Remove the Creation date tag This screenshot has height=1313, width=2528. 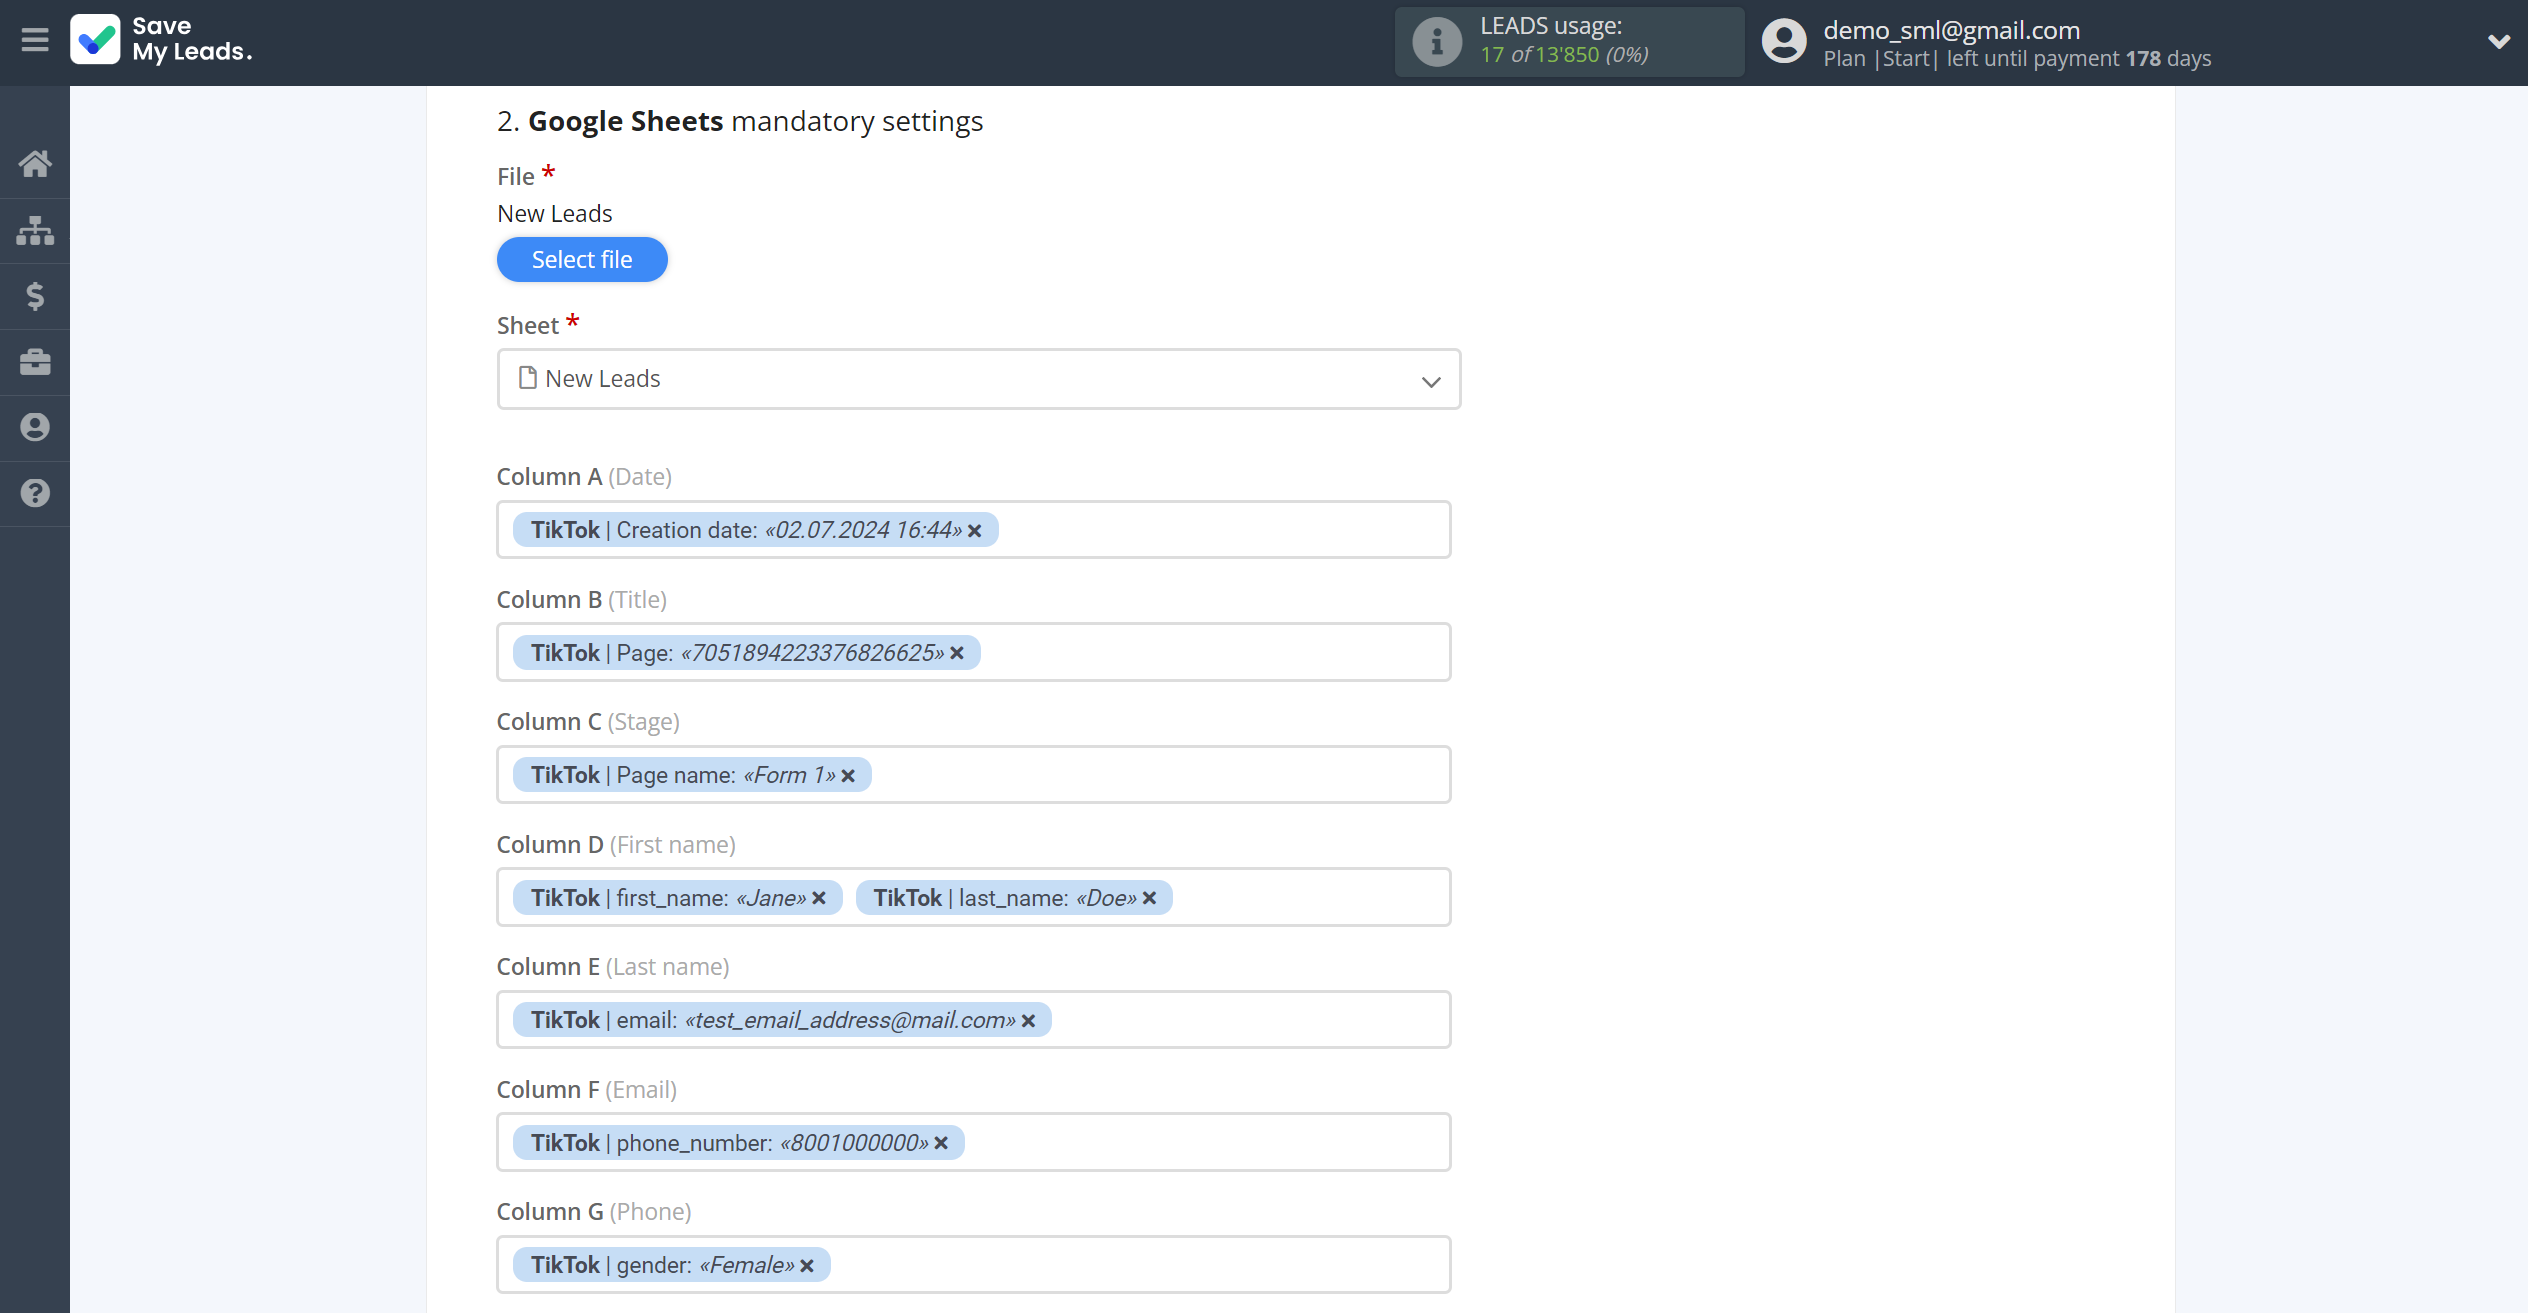(975, 531)
